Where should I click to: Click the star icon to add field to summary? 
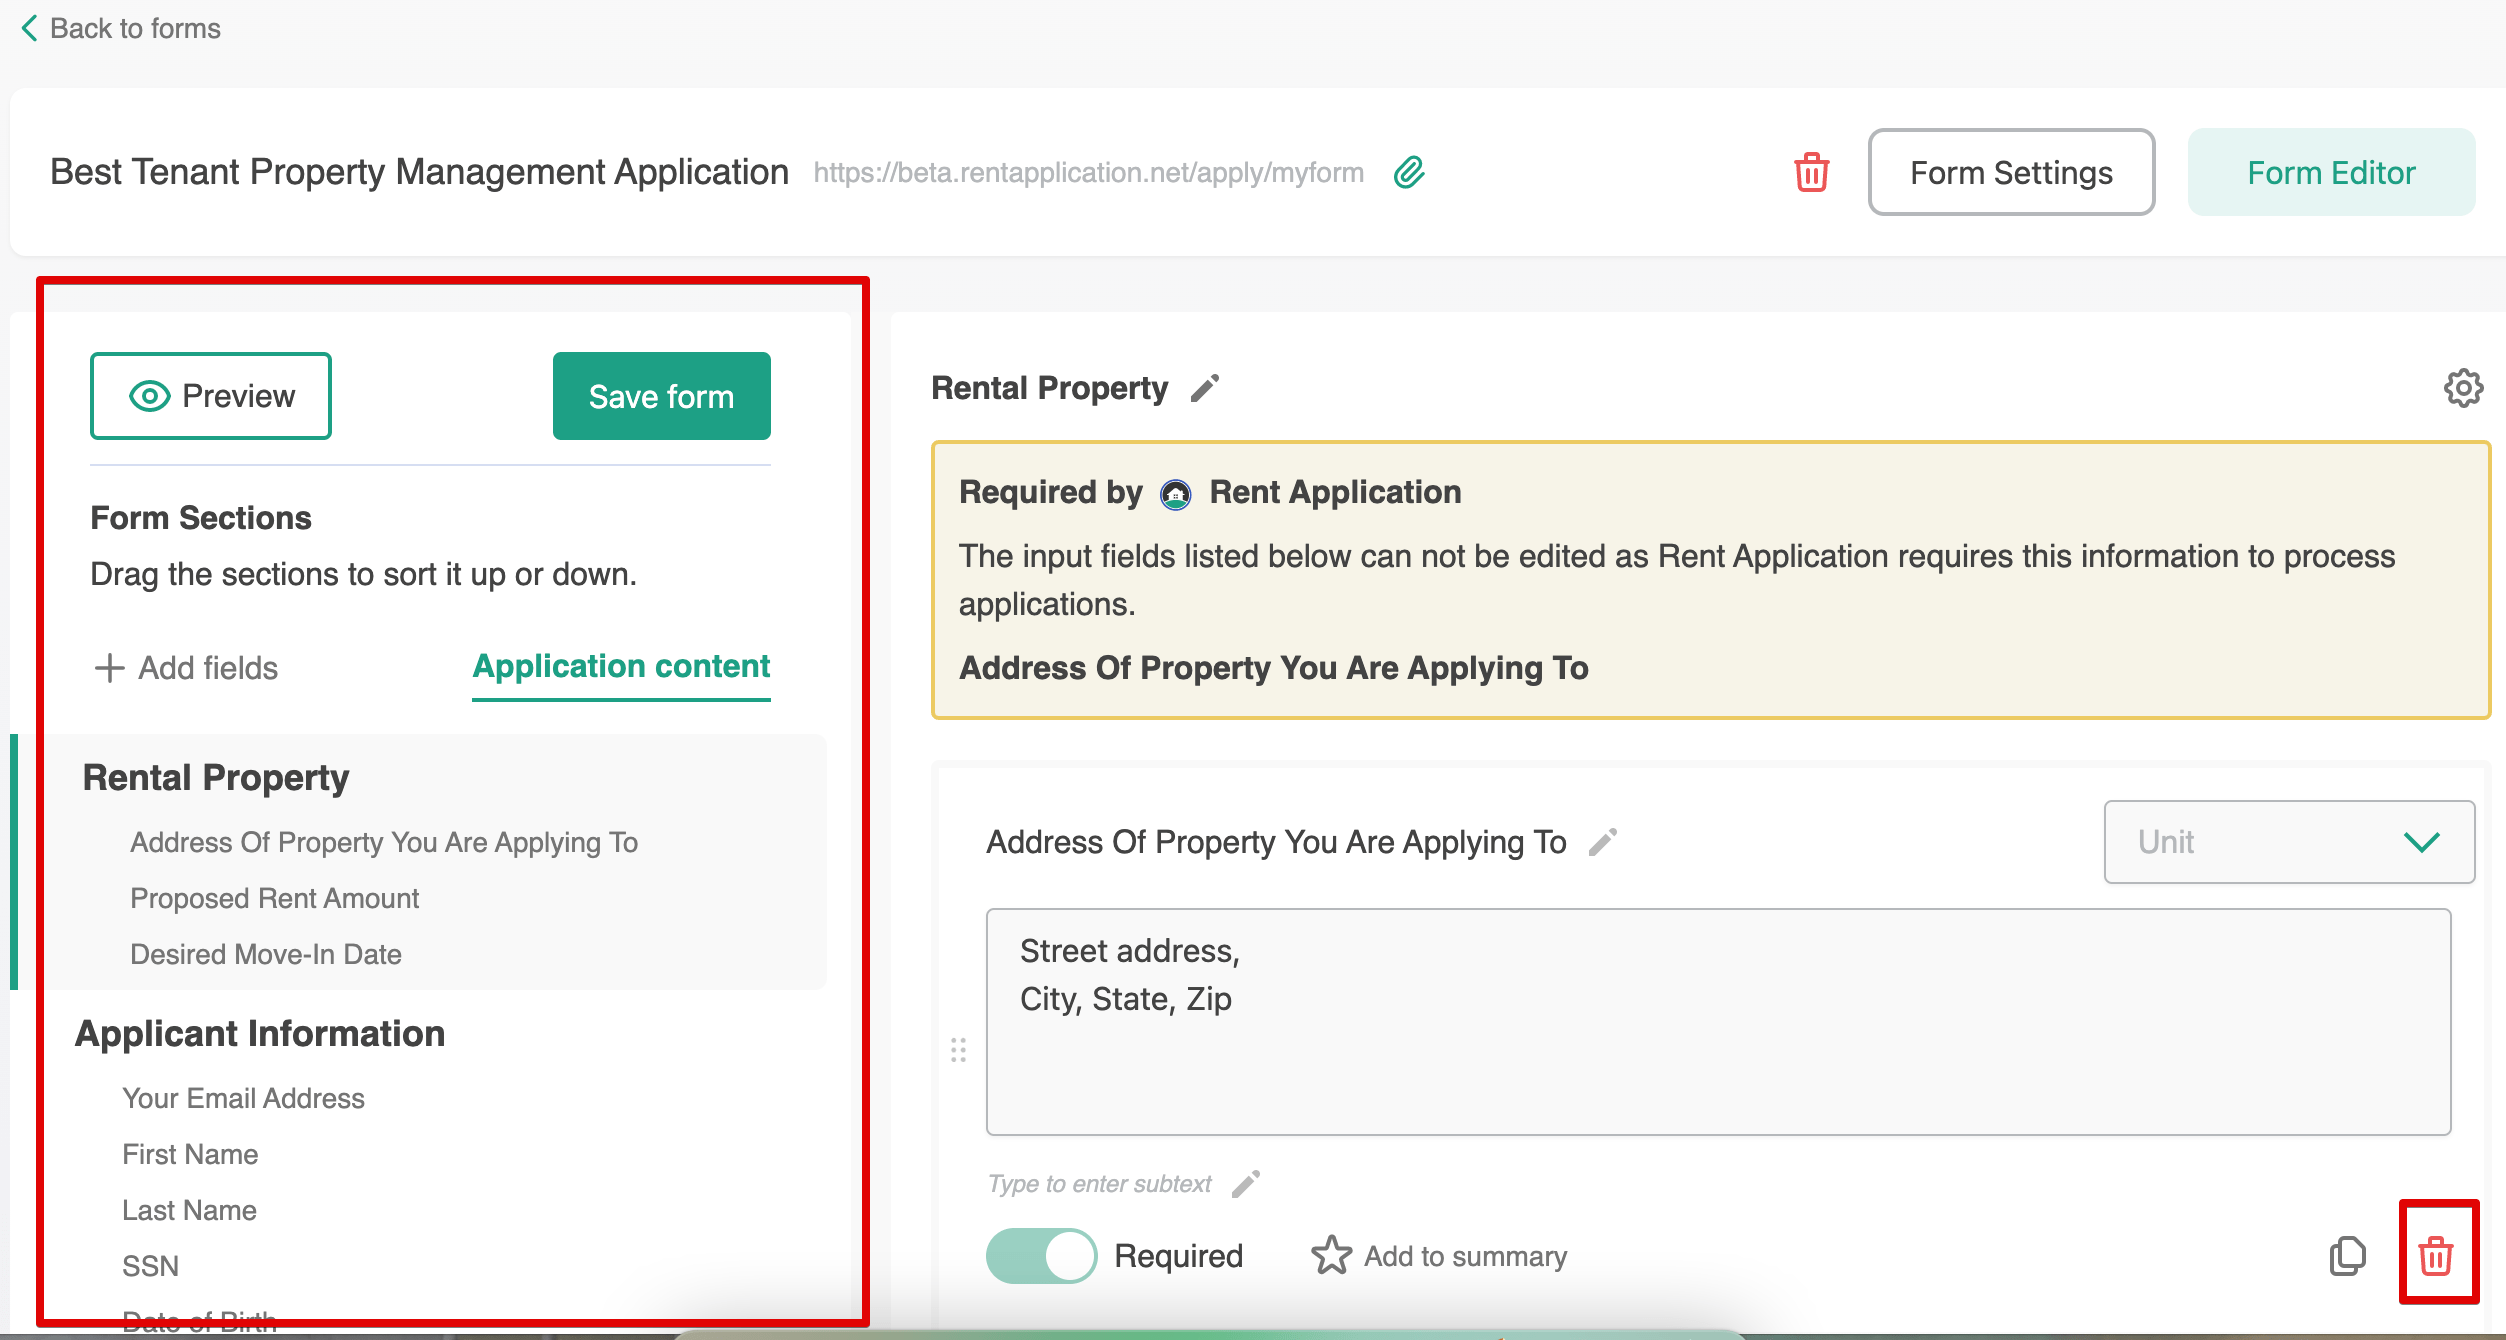(x=1331, y=1253)
